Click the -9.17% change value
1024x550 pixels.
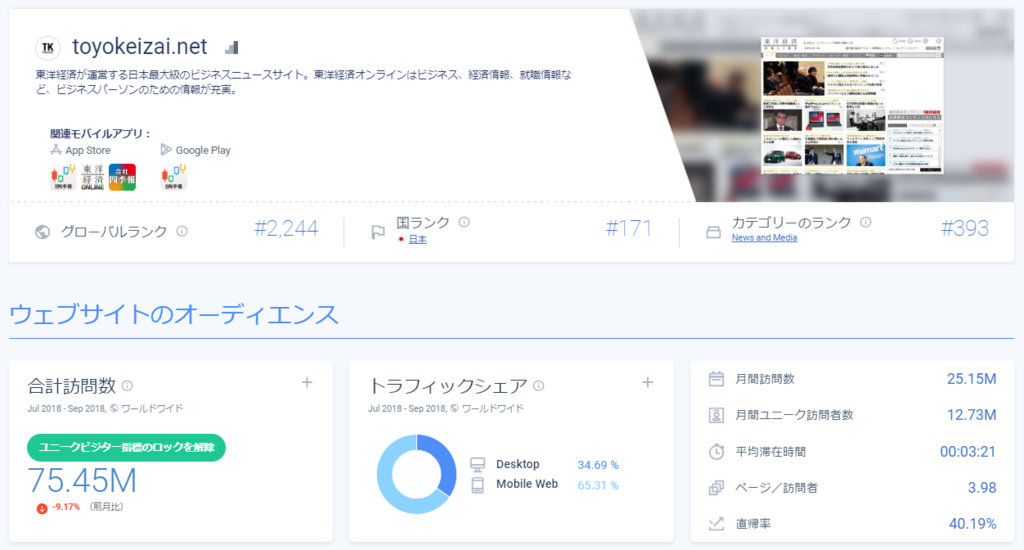[66, 507]
